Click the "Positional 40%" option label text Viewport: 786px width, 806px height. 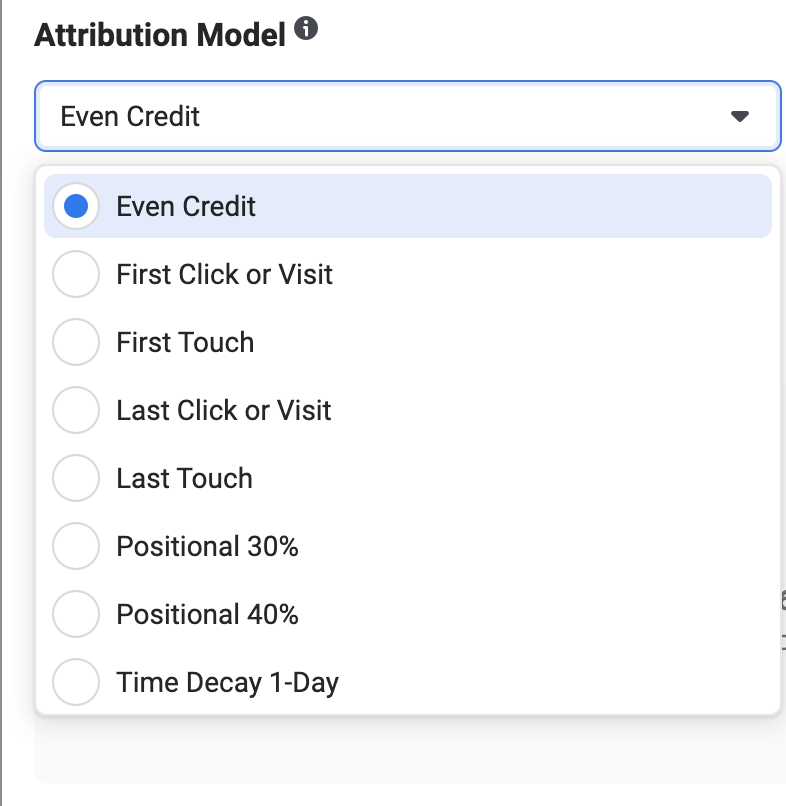pyautogui.click(x=207, y=615)
